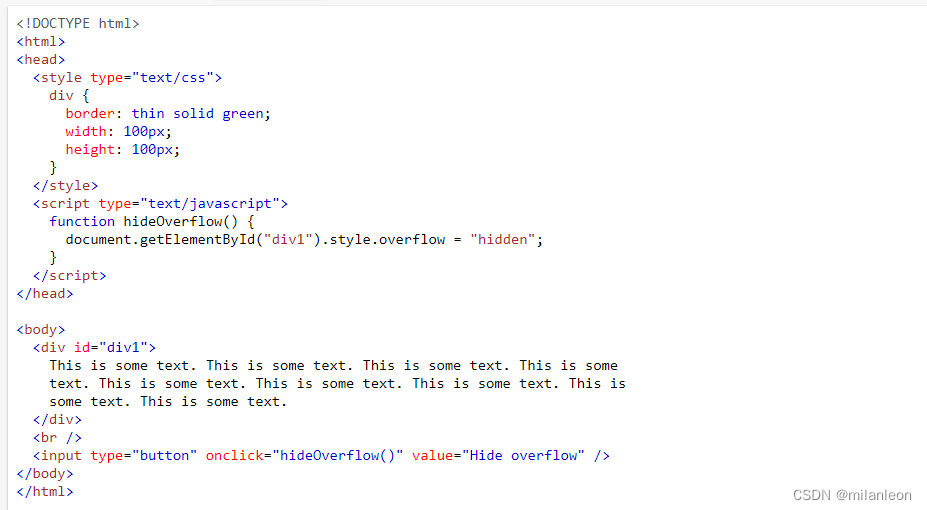Click the "<br />" tag
The width and height of the screenshot is (927, 510).
click(x=57, y=438)
